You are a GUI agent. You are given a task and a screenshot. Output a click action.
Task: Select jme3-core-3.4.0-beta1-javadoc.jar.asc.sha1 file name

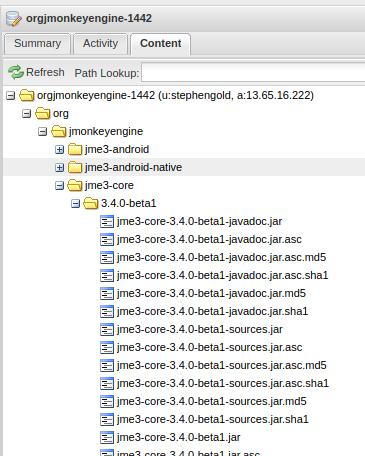[x=222, y=275]
